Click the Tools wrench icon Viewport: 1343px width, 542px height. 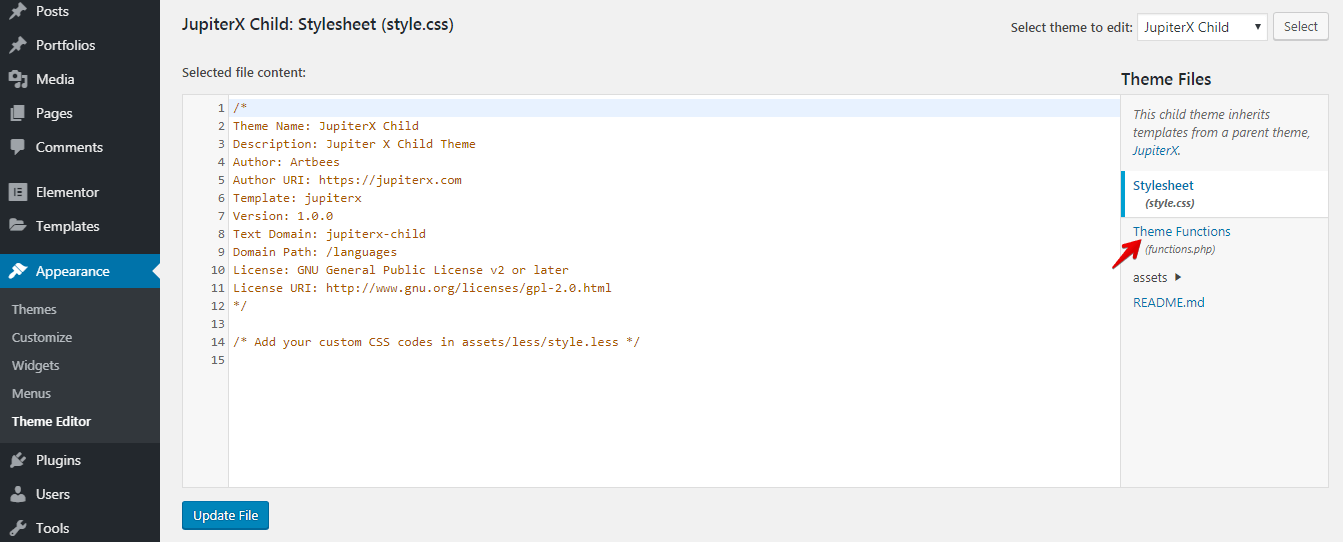pyautogui.click(x=17, y=528)
